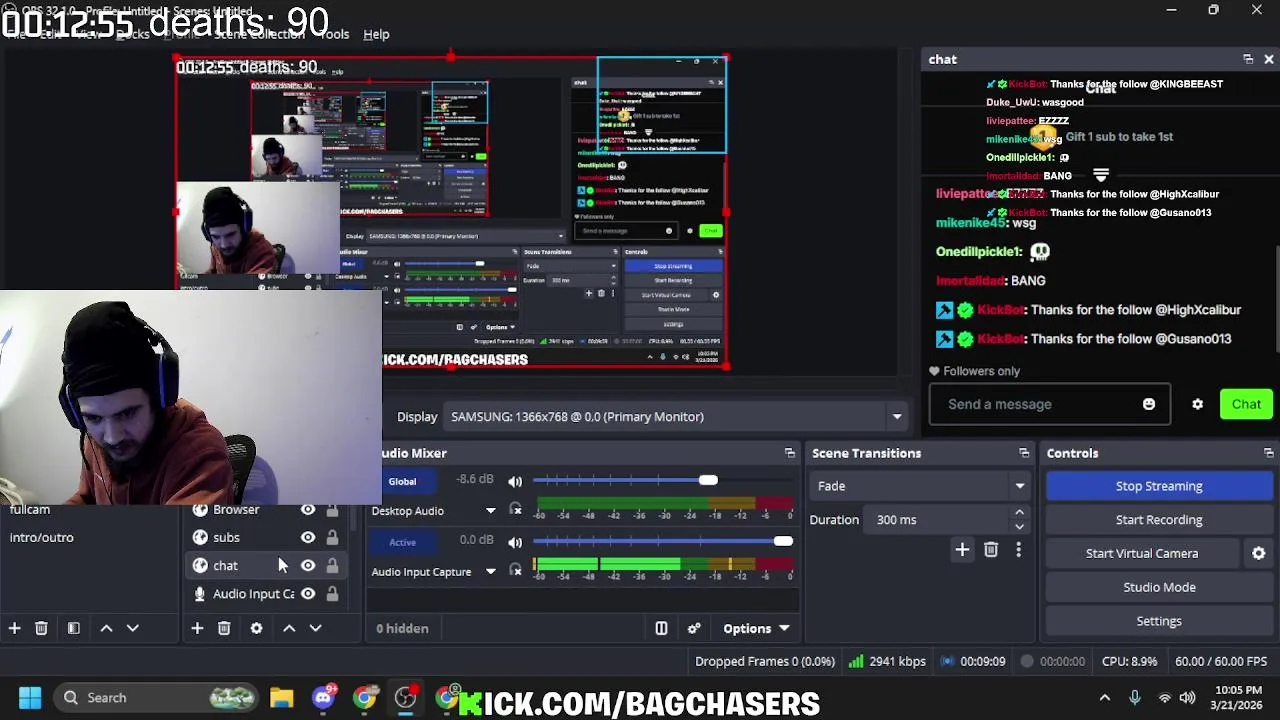The image size is (1280, 720).
Task: Open the Help menu
Action: pyautogui.click(x=376, y=34)
